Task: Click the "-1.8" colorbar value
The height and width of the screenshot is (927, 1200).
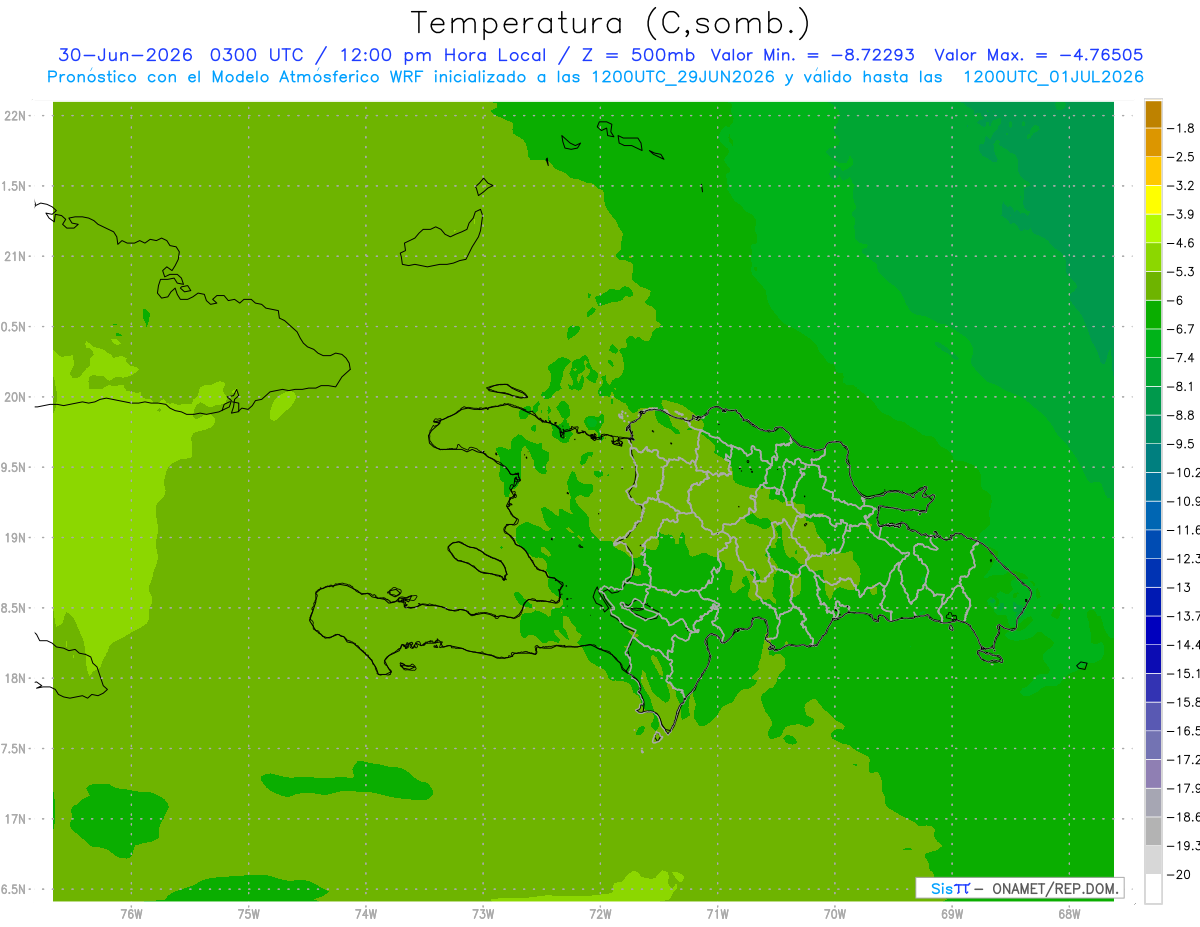Action: point(1181,128)
